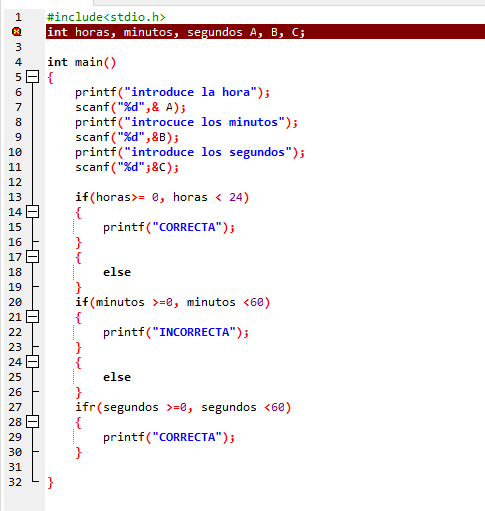
Task: Click the printf "introduce la hora" statement
Action: pyautogui.click(x=172, y=92)
